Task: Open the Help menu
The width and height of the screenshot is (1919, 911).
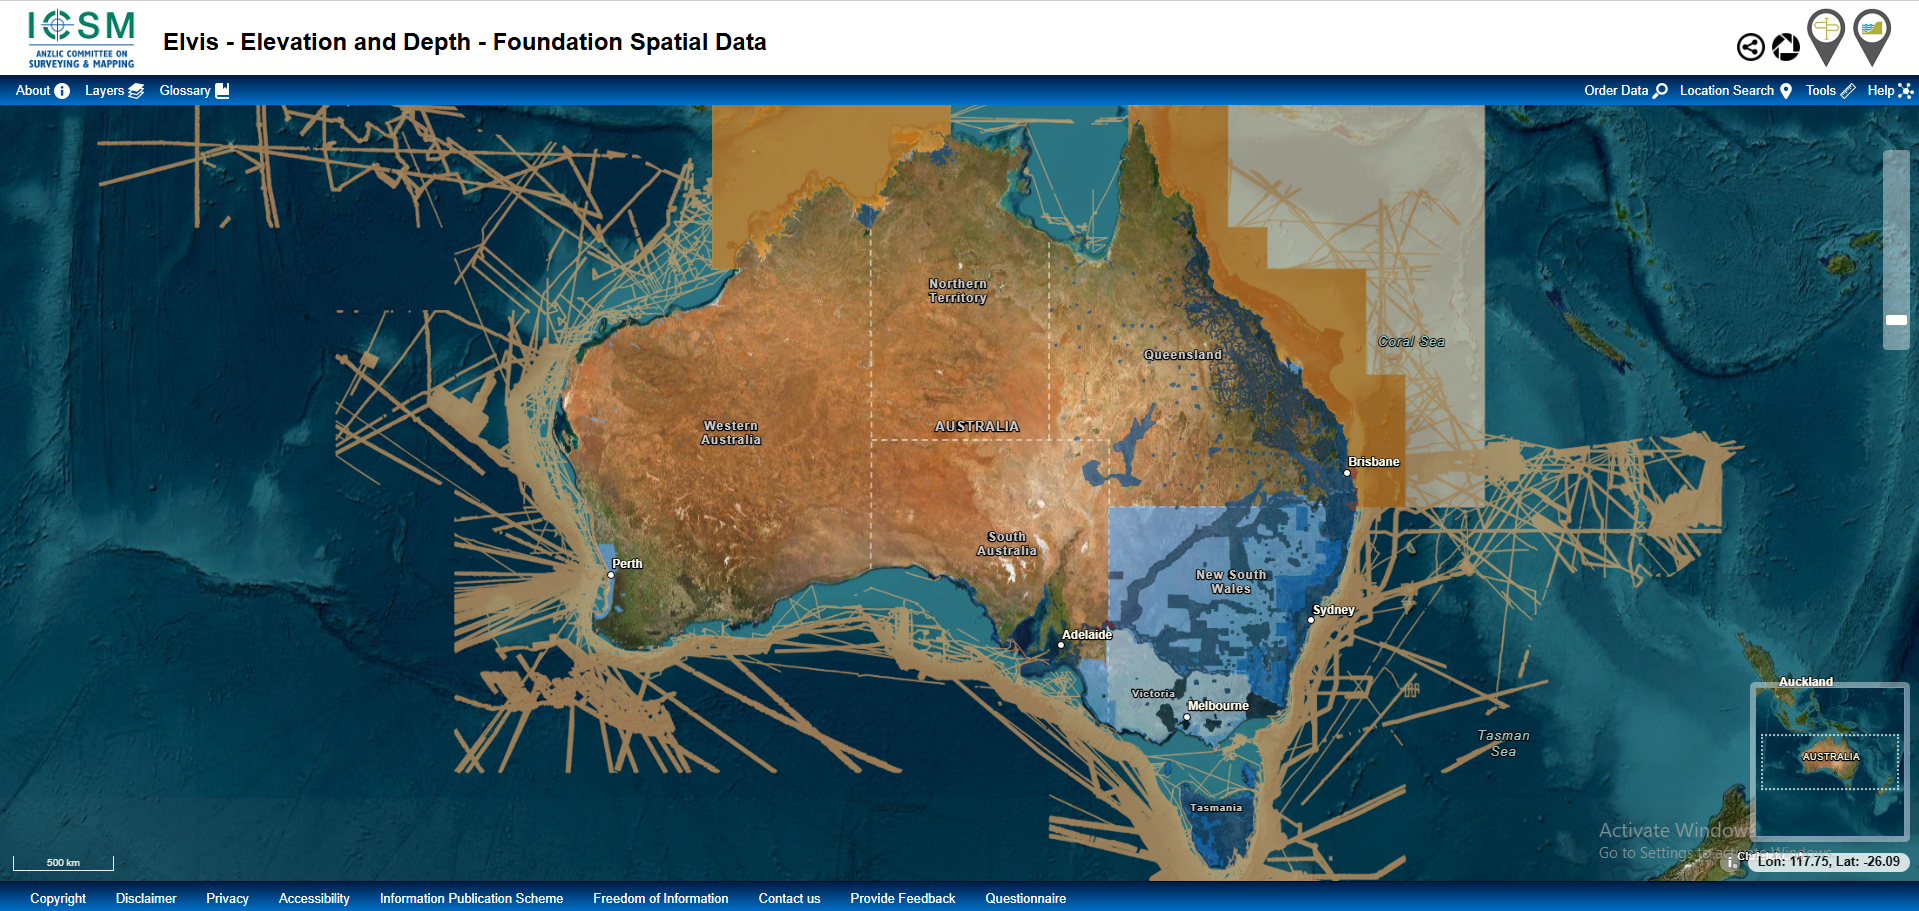Action: 1890,90
